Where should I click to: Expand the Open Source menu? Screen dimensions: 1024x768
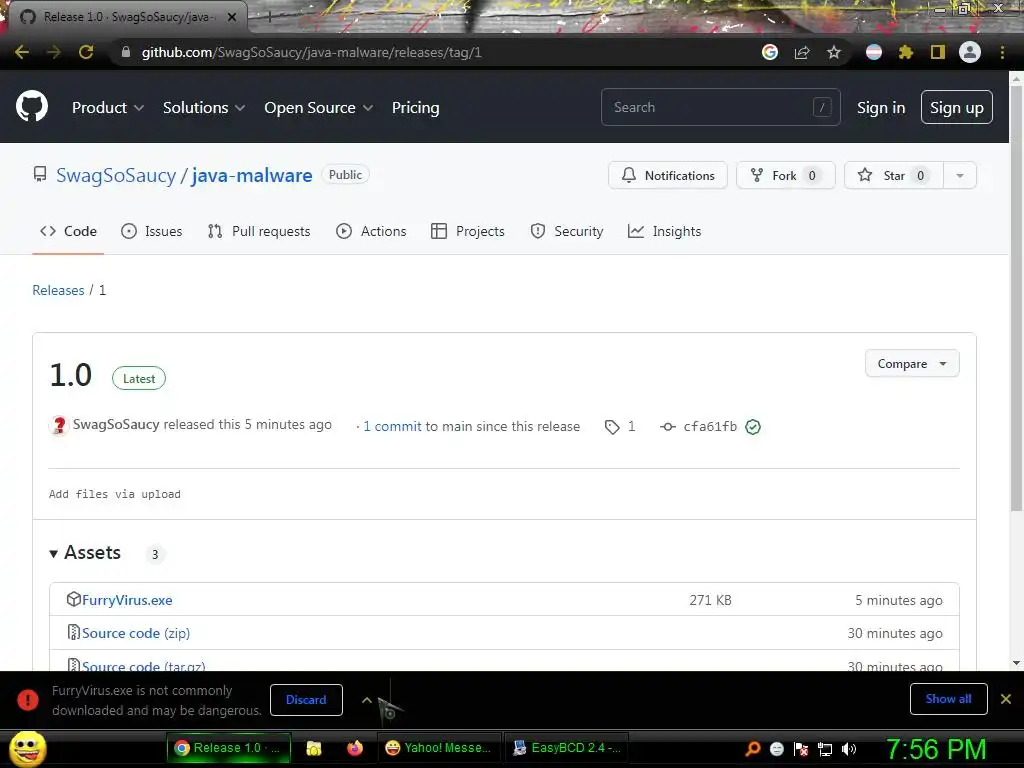tap(319, 108)
